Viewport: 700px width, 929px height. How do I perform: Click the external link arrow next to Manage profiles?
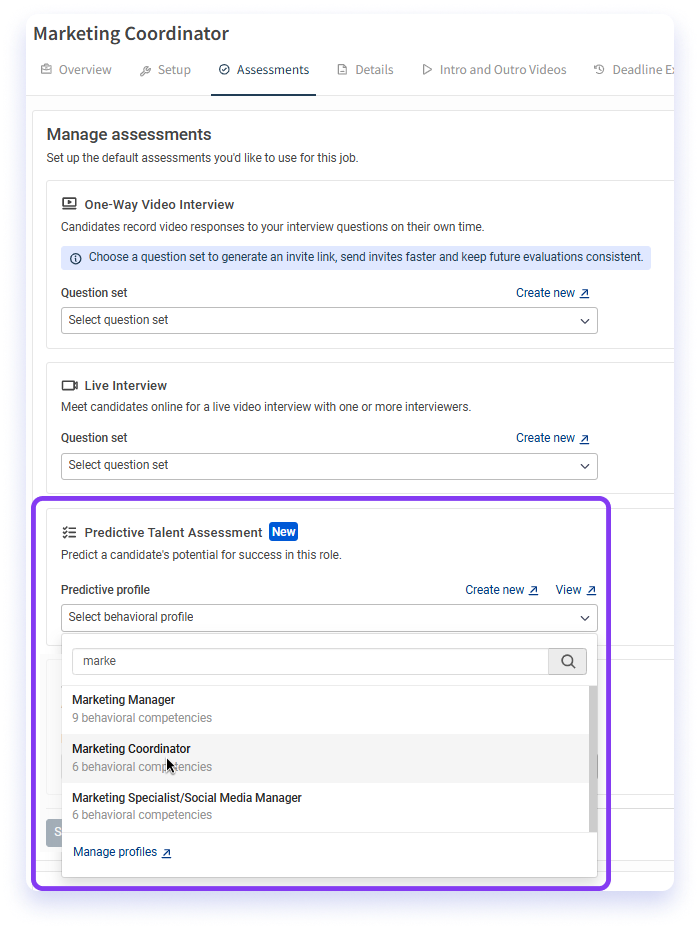(167, 853)
